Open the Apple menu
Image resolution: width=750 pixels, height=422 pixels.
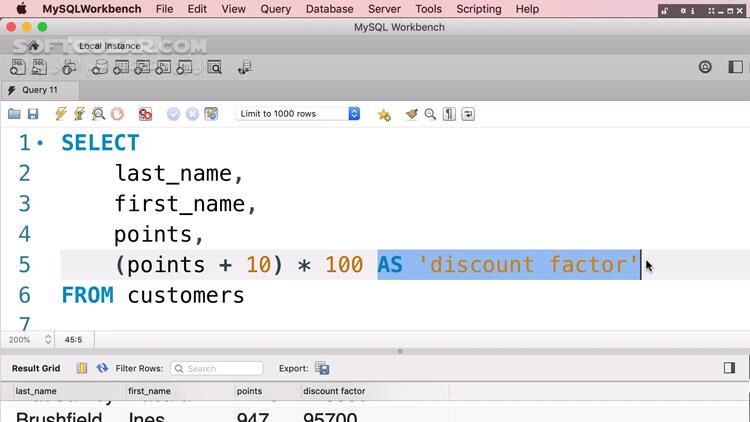click(x=20, y=9)
